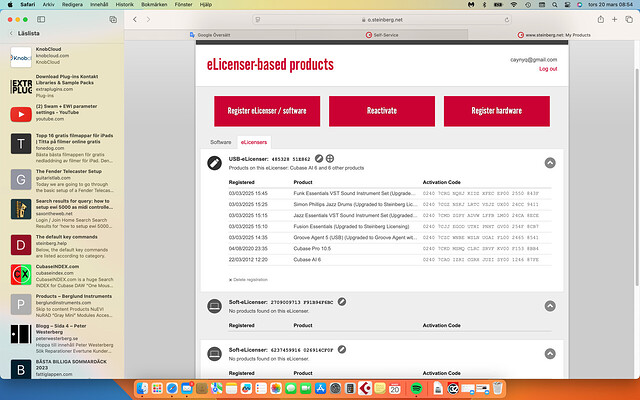Click the Reactivate button
The width and height of the screenshot is (640, 400).
pyautogui.click(x=382, y=111)
